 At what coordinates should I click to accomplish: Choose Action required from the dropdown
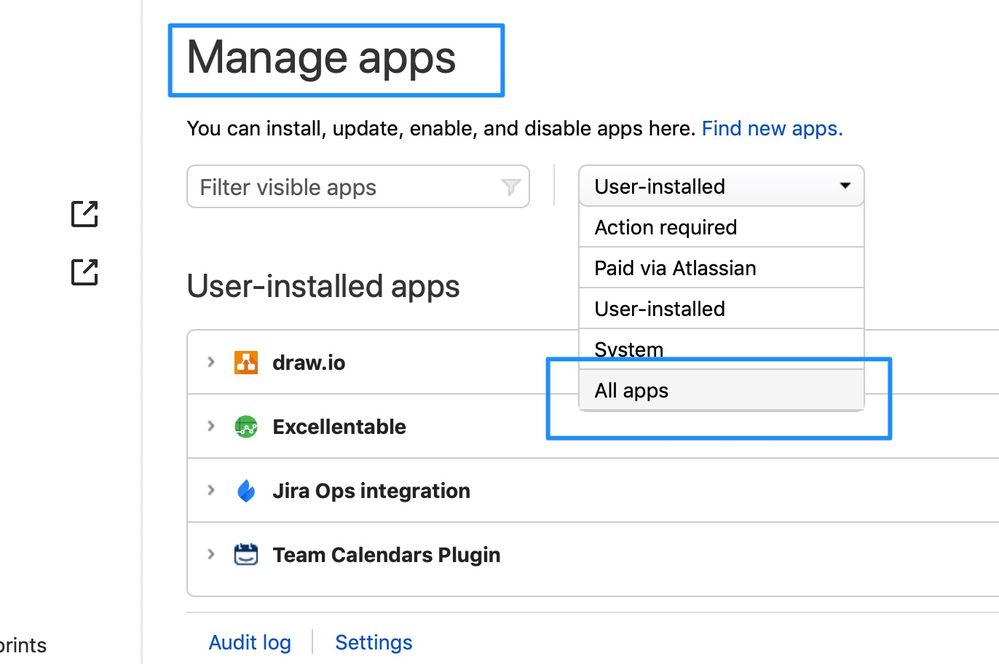click(x=721, y=227)
